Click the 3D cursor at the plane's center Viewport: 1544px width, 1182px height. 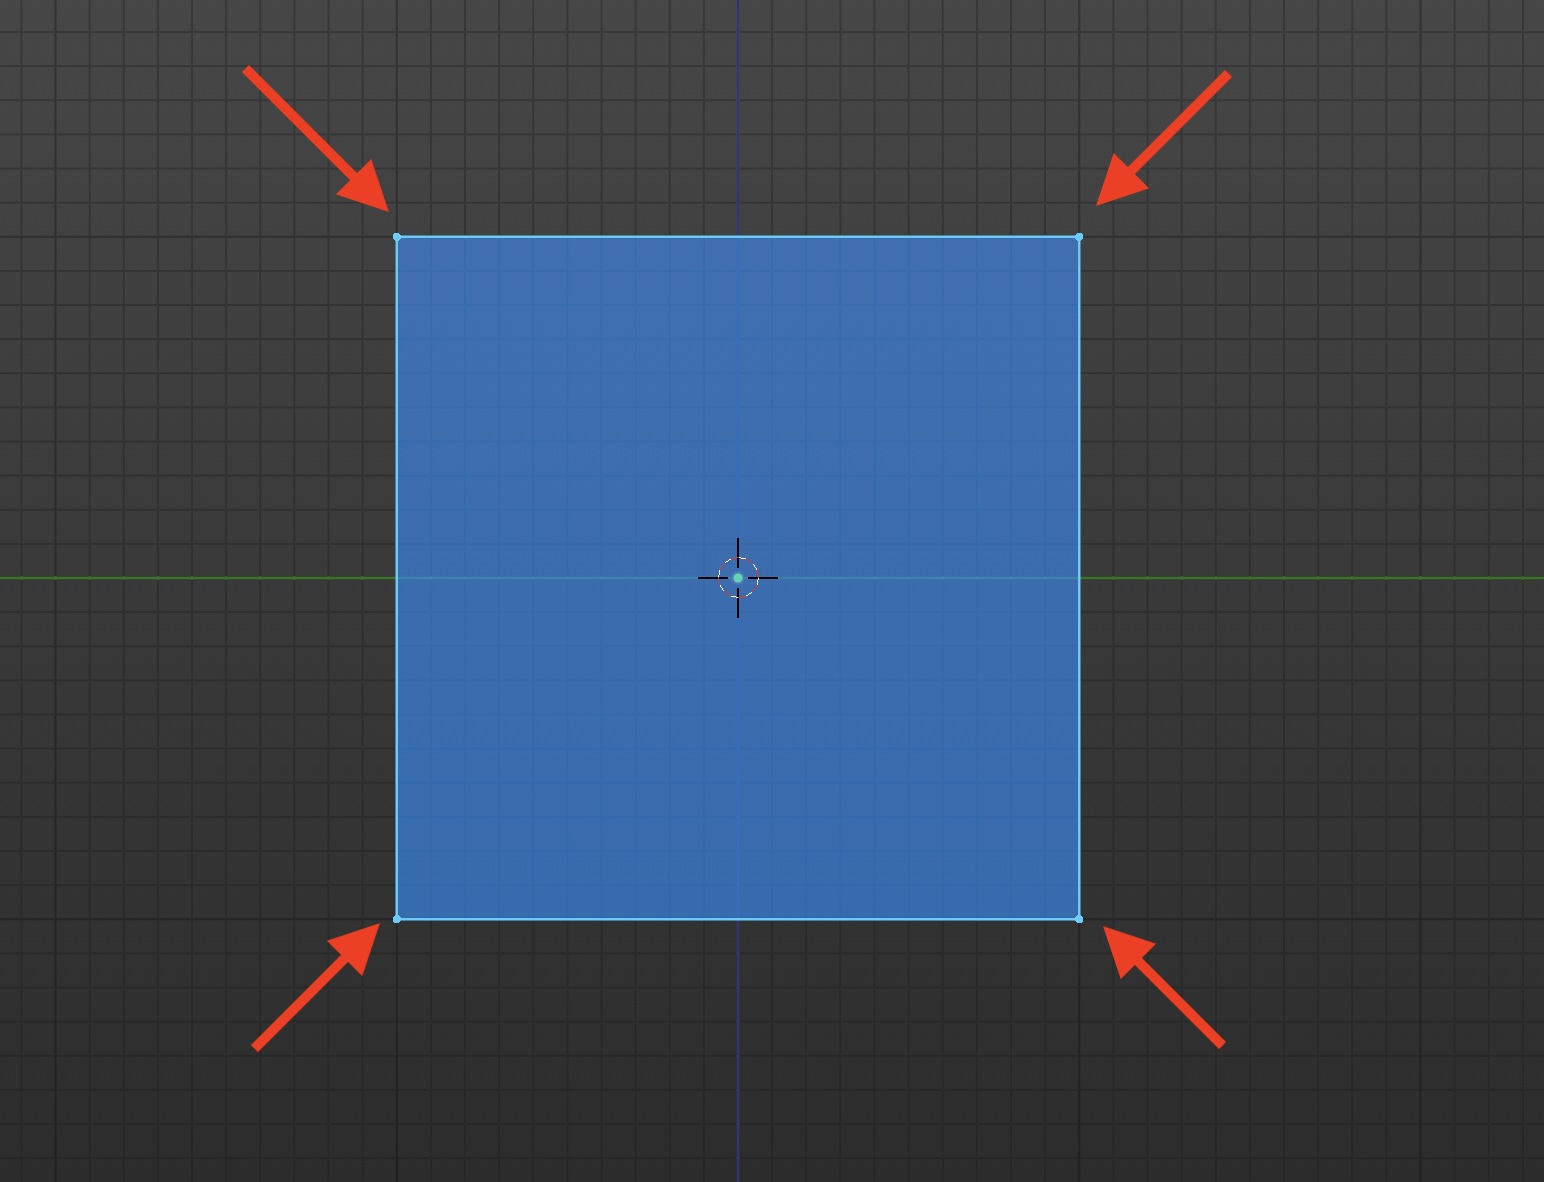[x=738, y=577]
